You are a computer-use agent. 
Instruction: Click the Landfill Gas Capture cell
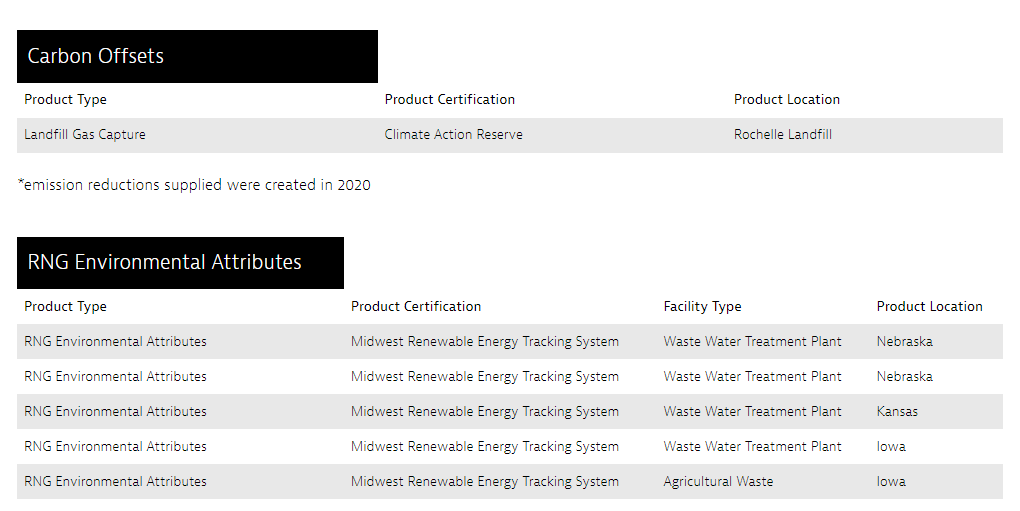[85, 135]
